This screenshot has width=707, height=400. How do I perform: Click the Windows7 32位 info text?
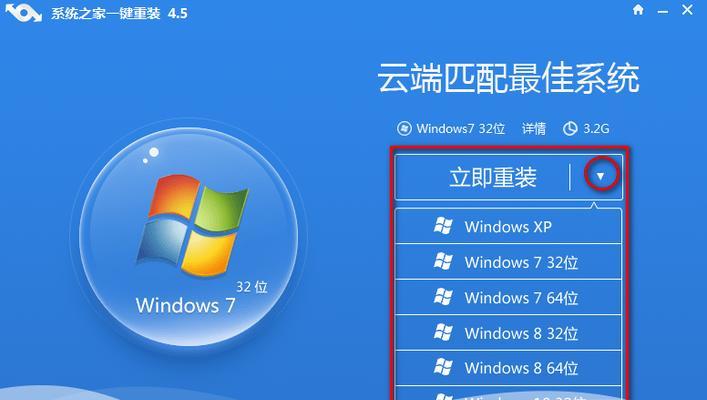pyautogui.click(x=460, y=129)
